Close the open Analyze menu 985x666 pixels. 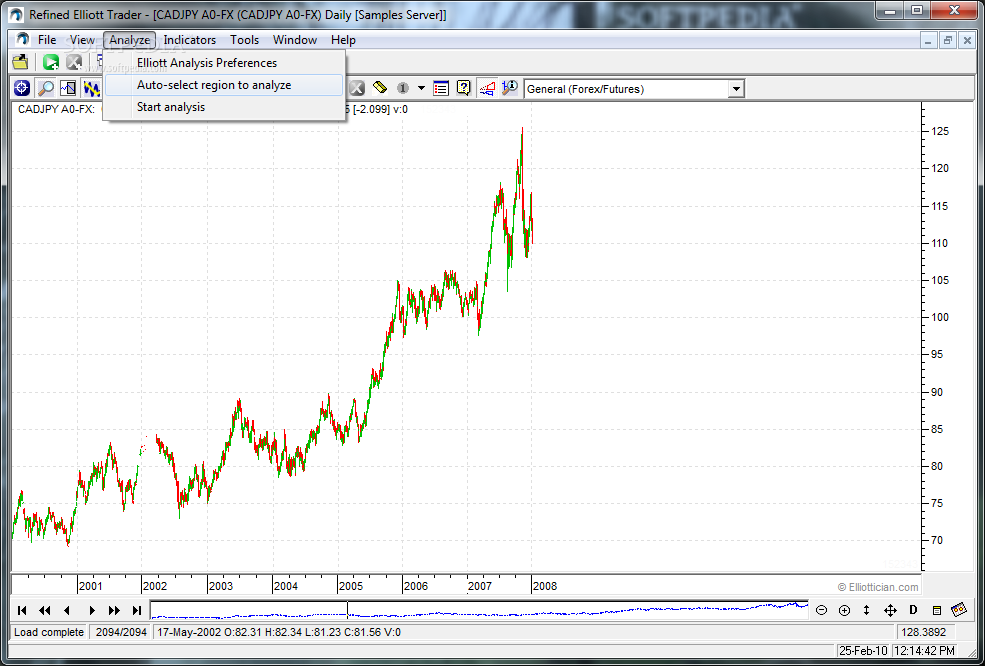[x=129, y=40]
